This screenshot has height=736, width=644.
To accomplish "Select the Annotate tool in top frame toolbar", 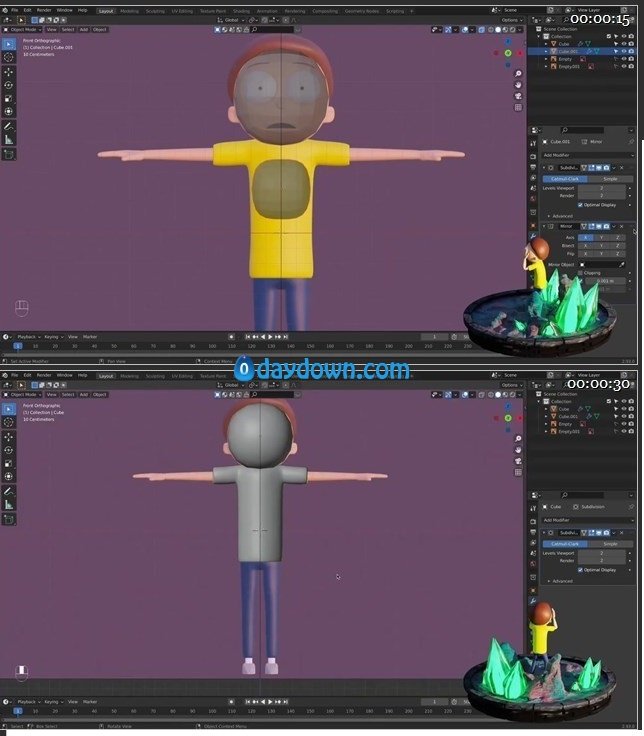I will [8, 126].
